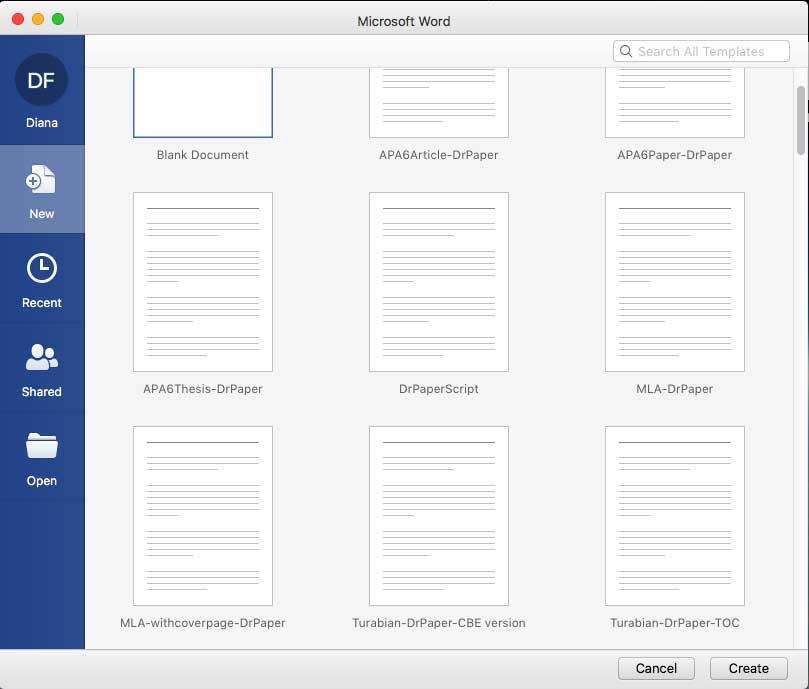
Task: Choose the Turabian-DrPaper-TOC template
Action: 674,516
